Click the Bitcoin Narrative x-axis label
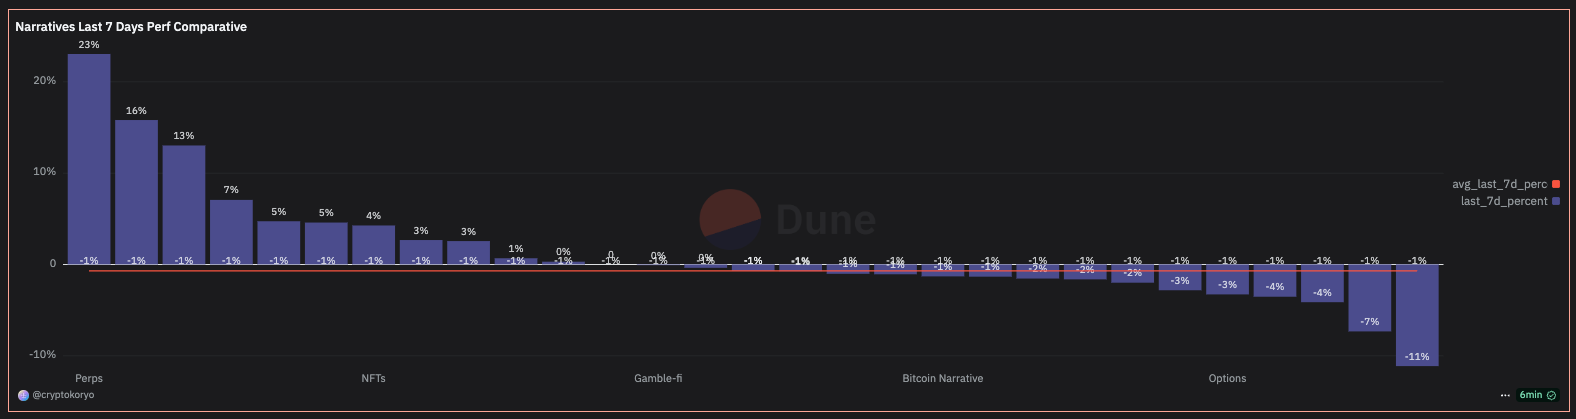Viewport: 1576px width, 419px height. [x=943, y=378]
